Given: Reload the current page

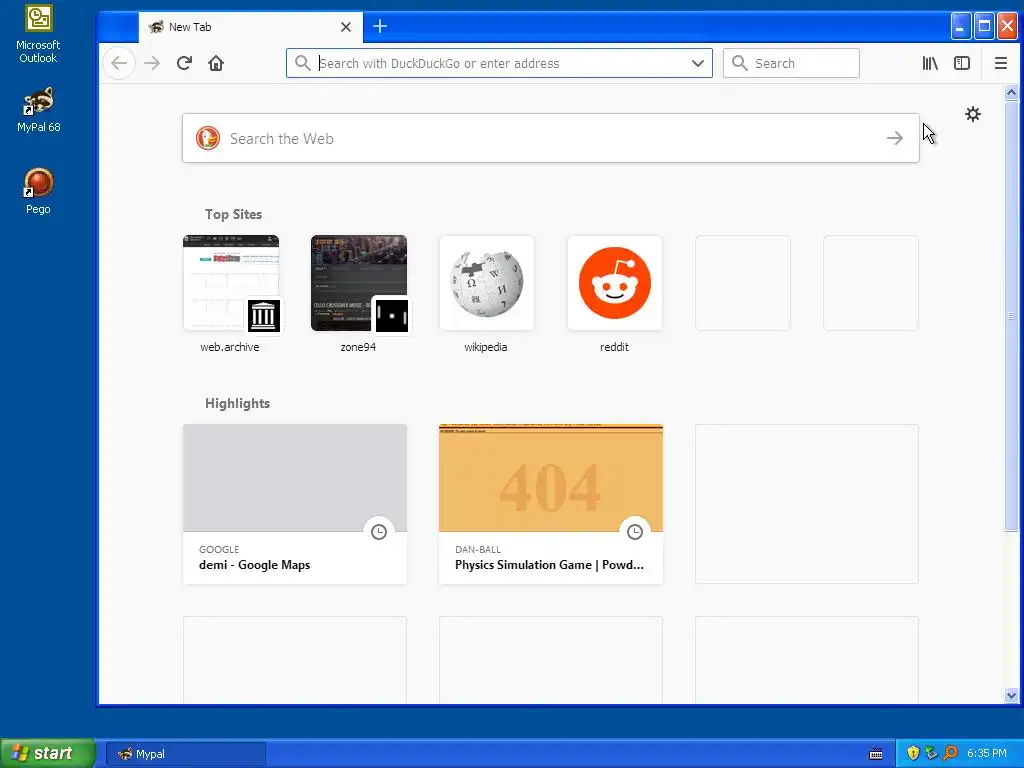Looking at the screenshot, I should [184, 63].
